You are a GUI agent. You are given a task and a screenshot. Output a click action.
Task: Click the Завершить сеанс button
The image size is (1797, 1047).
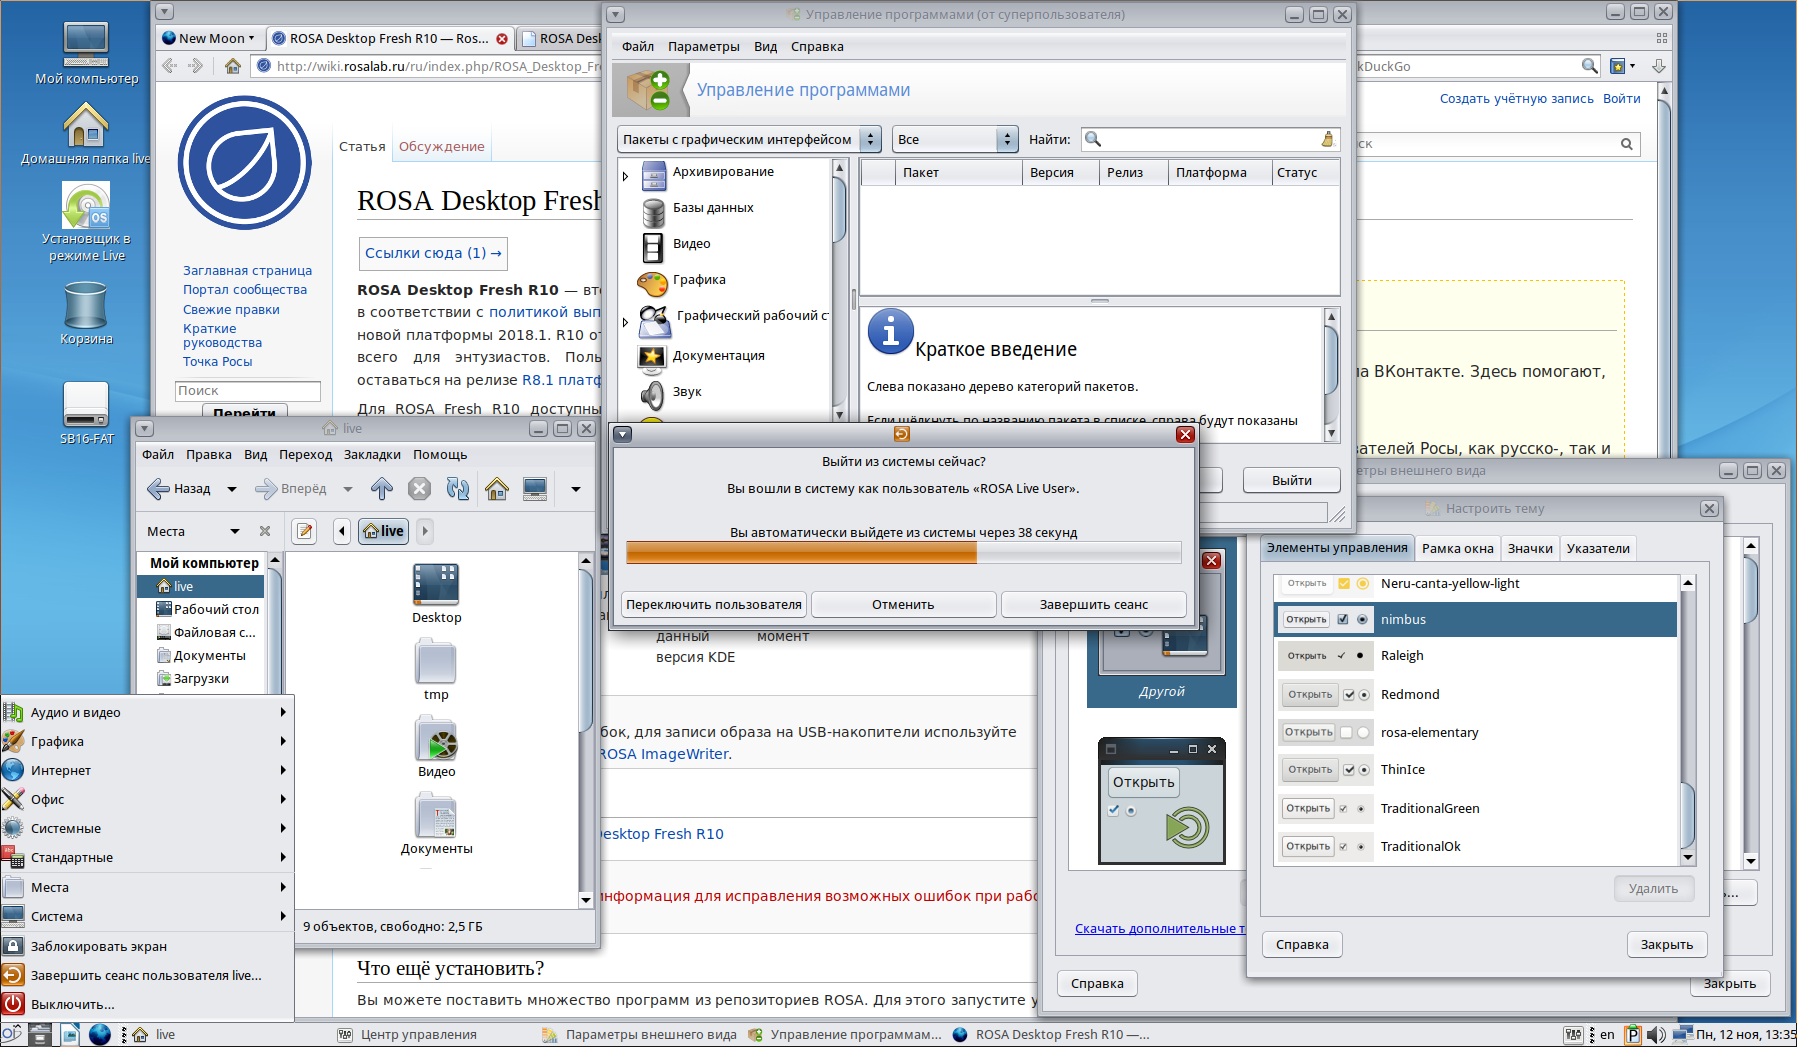click(1093, 604)
